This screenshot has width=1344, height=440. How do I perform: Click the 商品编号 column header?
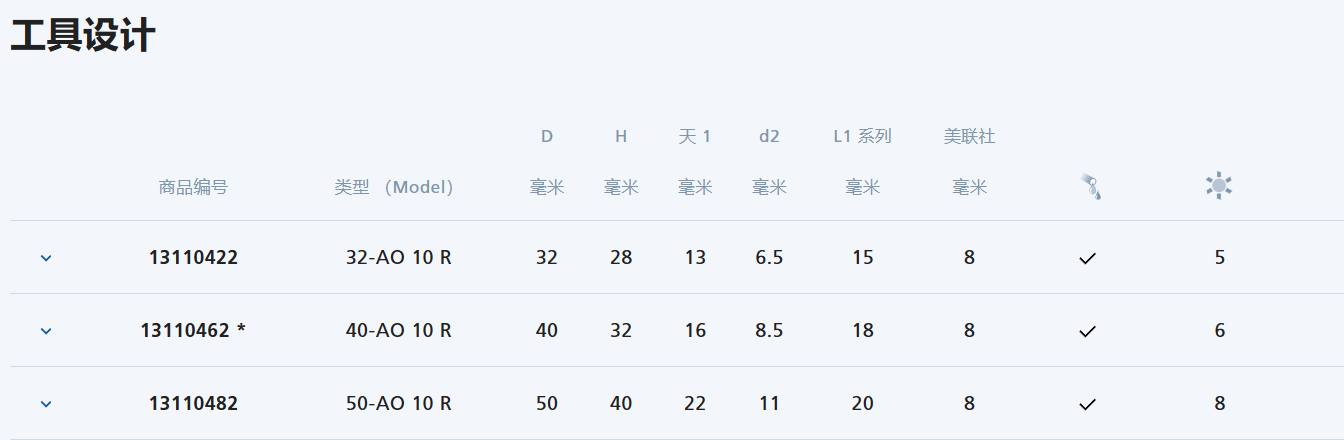[x=193, y=187]
